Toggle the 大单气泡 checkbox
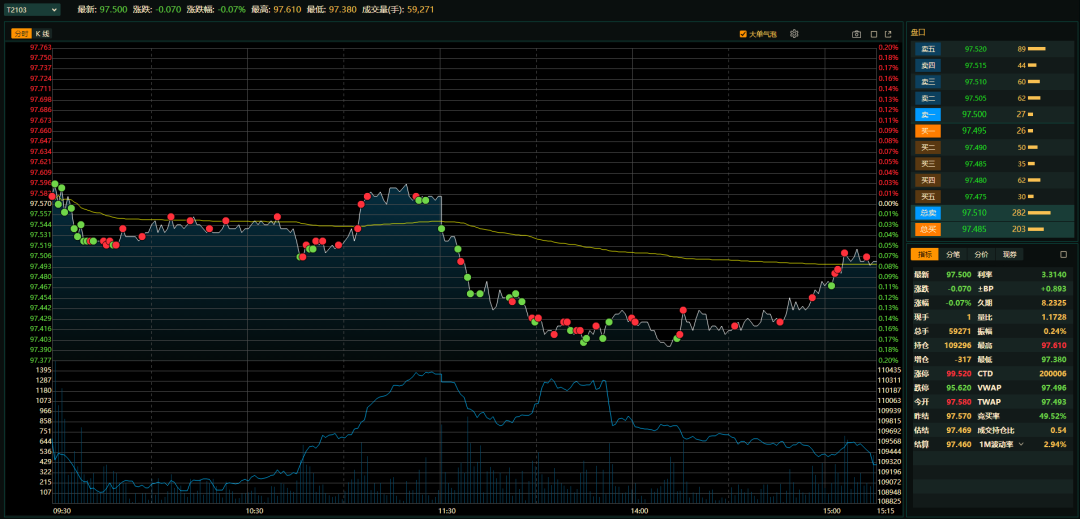The width and height of the screenshot is (1080, 519). [743, 34]
